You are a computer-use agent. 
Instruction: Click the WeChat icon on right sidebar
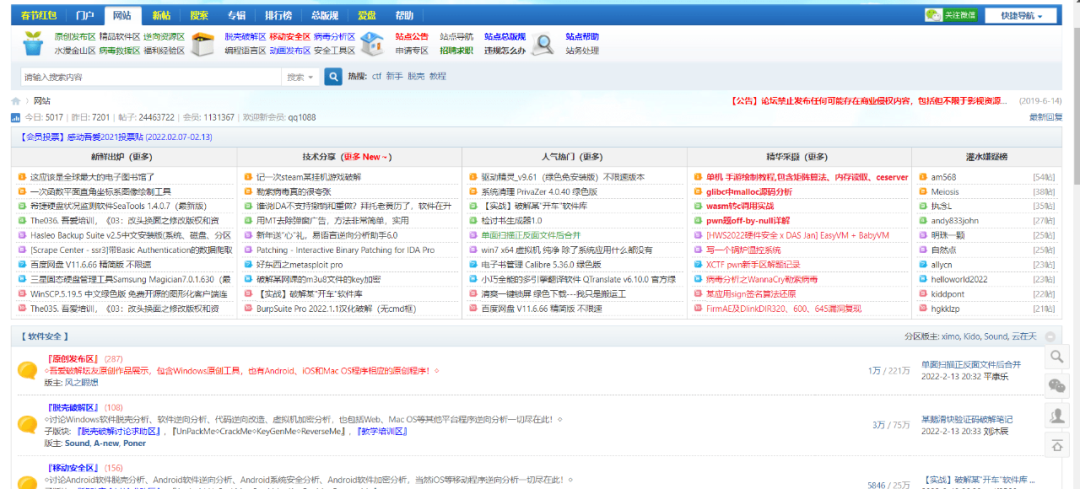[1057, 386]
